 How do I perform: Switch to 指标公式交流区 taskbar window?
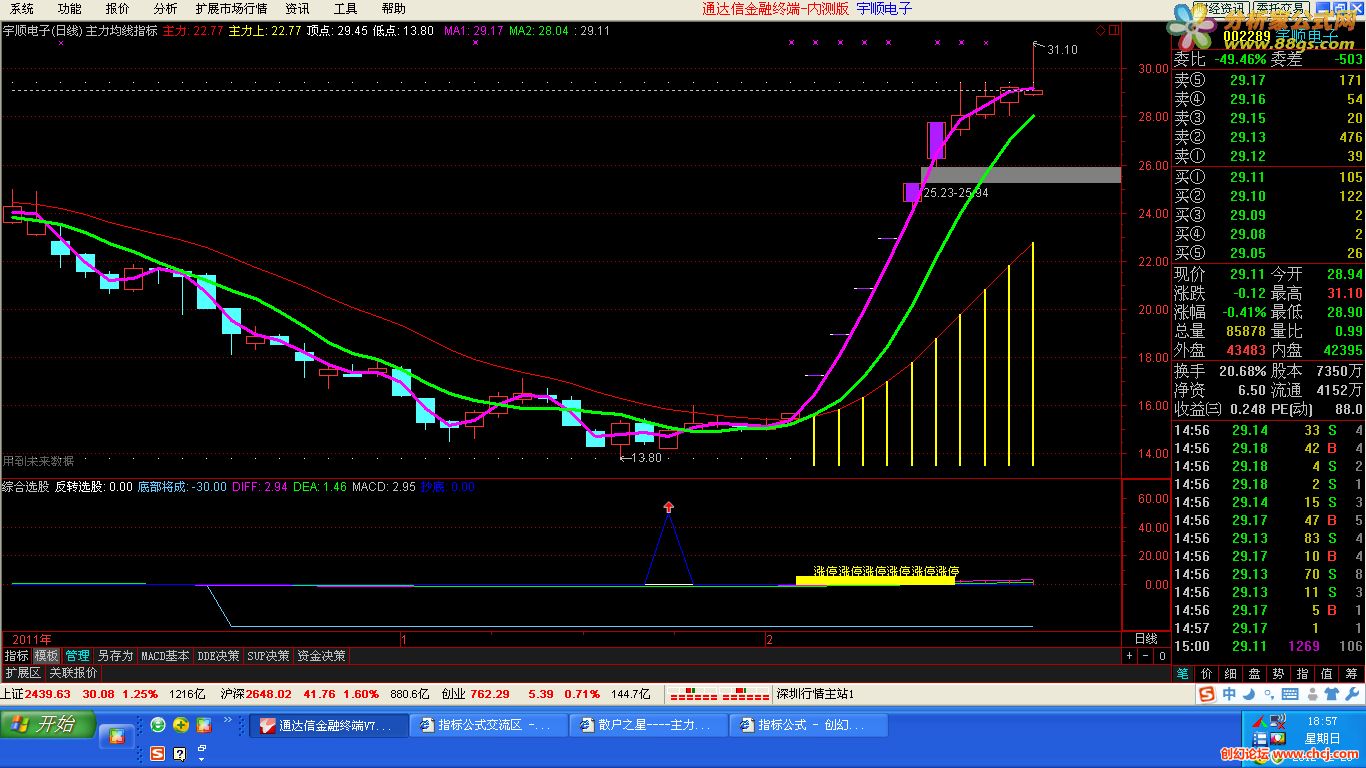click(x=487, y=725)
